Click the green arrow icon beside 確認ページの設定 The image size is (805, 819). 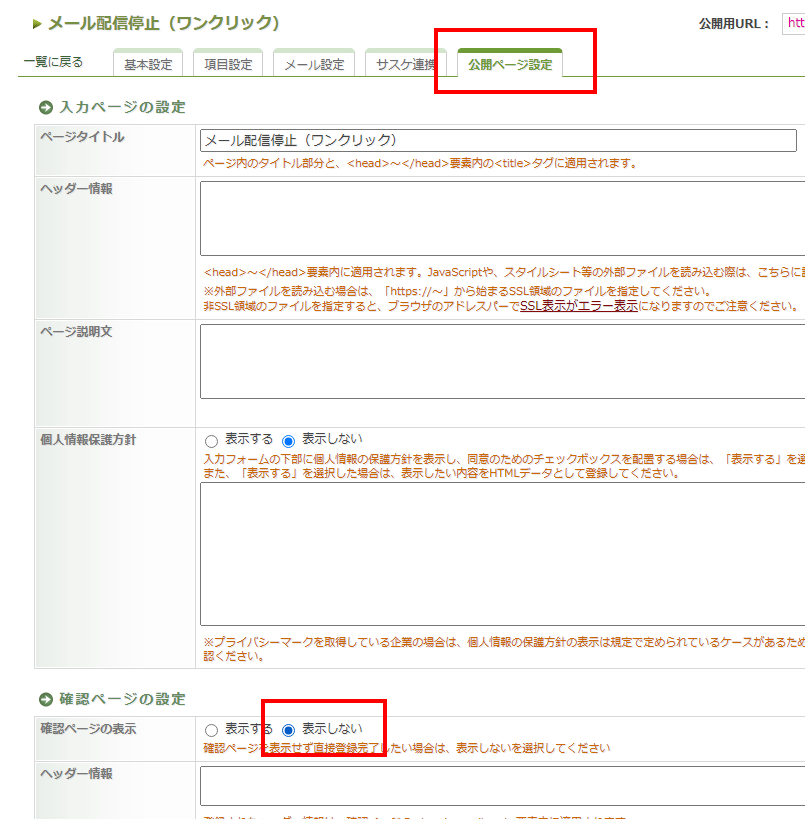coord(46,699)
